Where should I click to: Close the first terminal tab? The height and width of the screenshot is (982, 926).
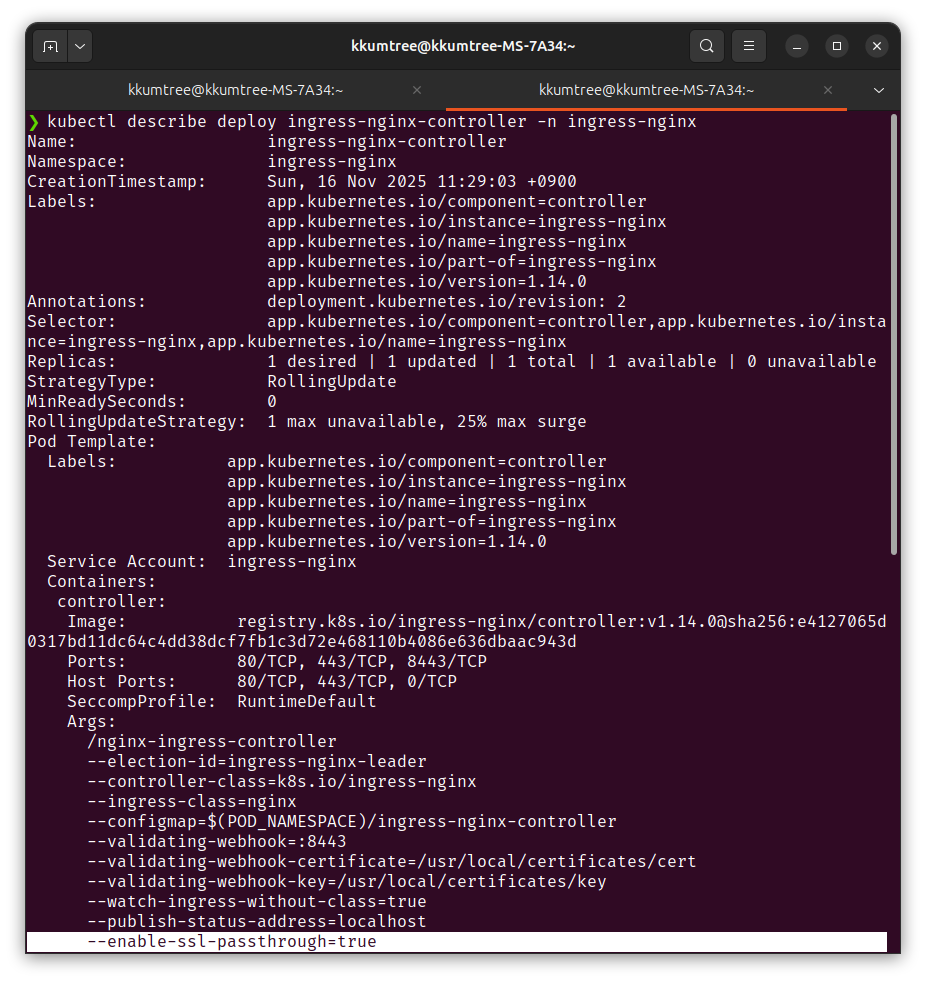[417, 90]
